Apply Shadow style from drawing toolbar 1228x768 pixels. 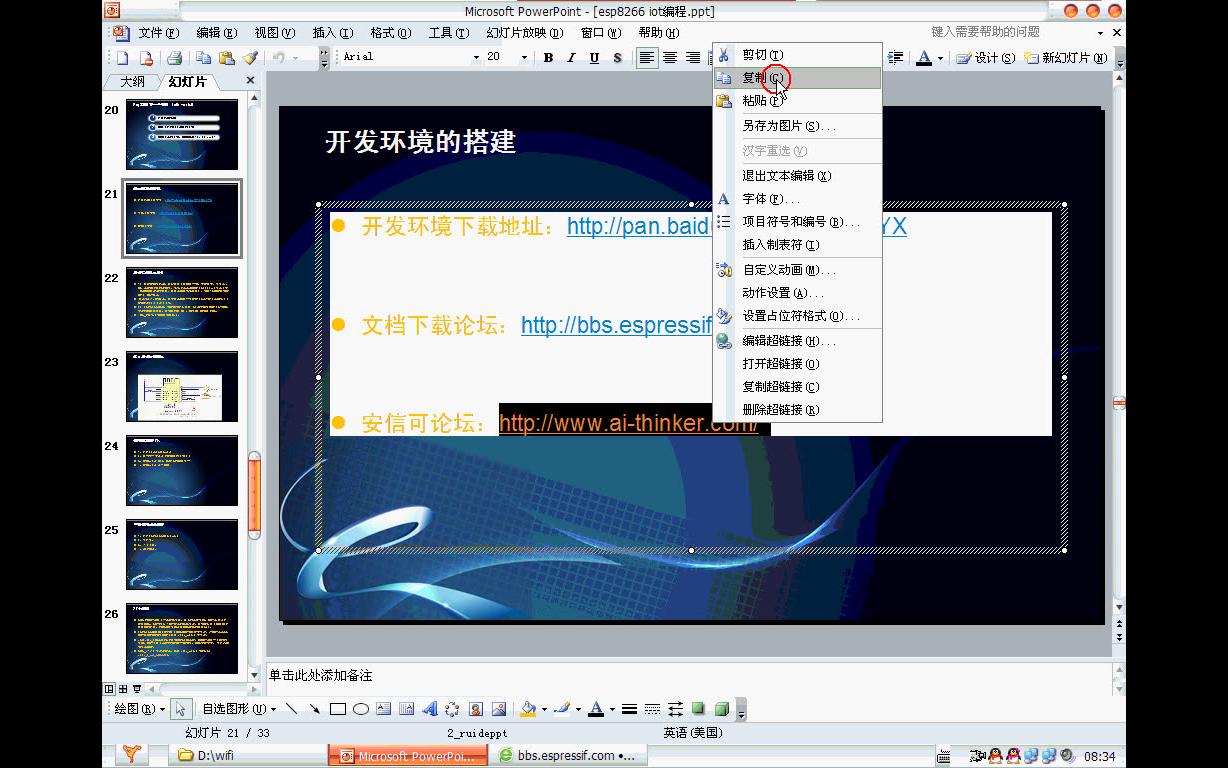(x=700, y=708)
